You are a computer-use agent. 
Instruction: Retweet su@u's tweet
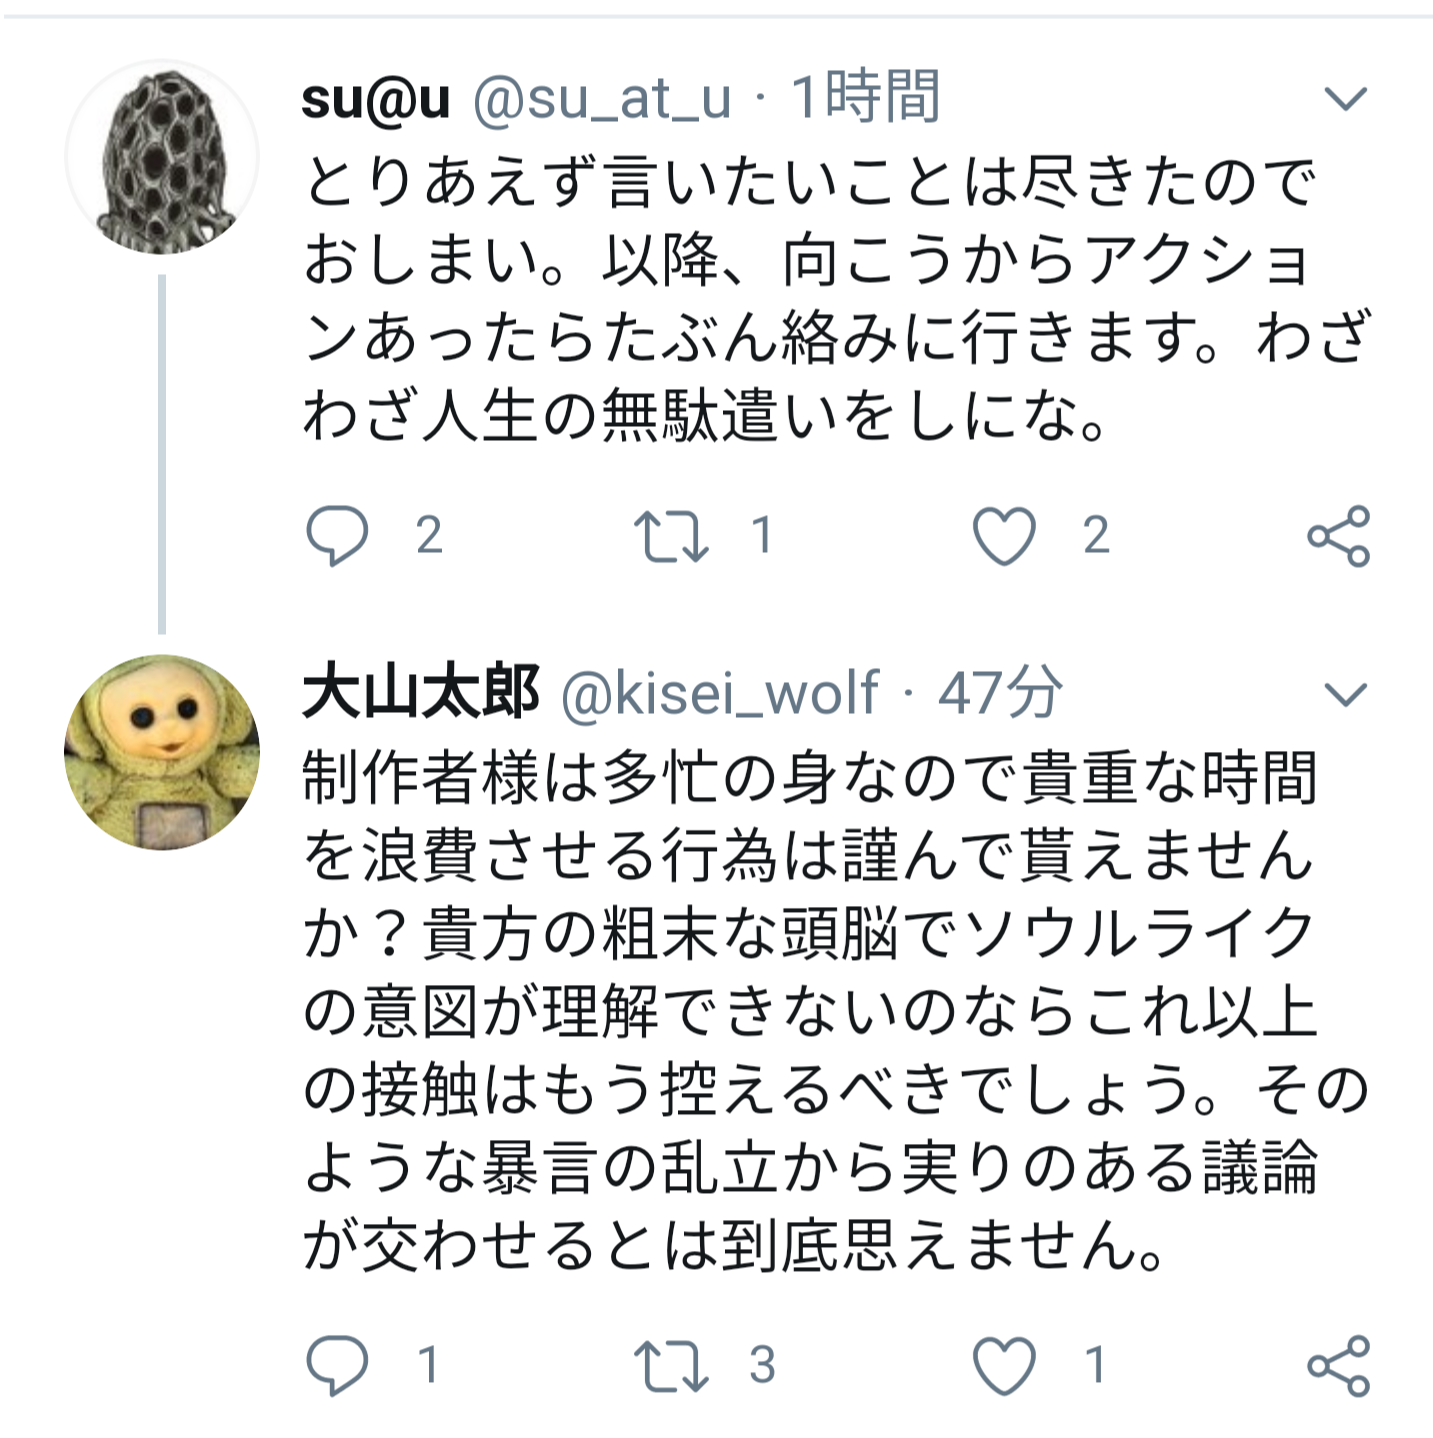[x=671, y=536]
